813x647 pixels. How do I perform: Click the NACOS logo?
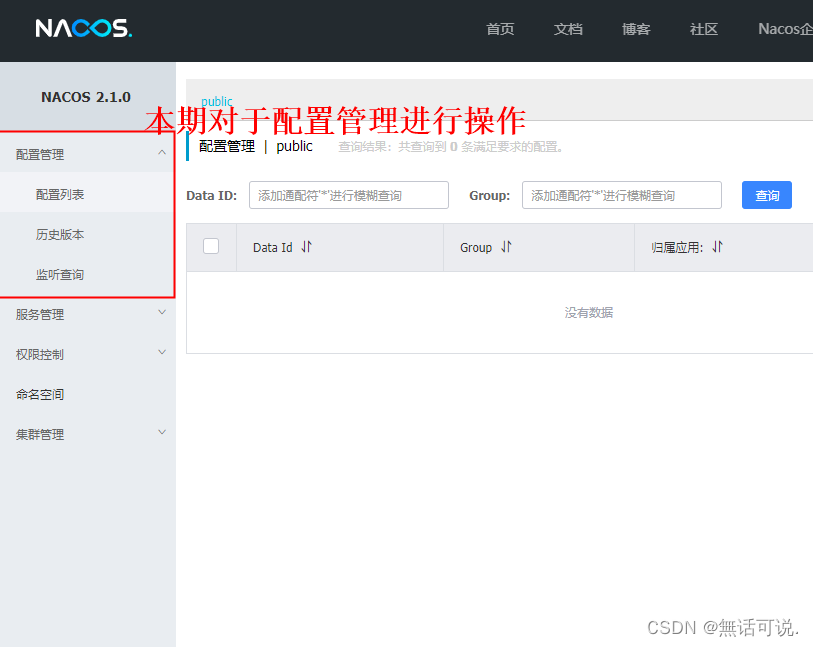point(83,29)
